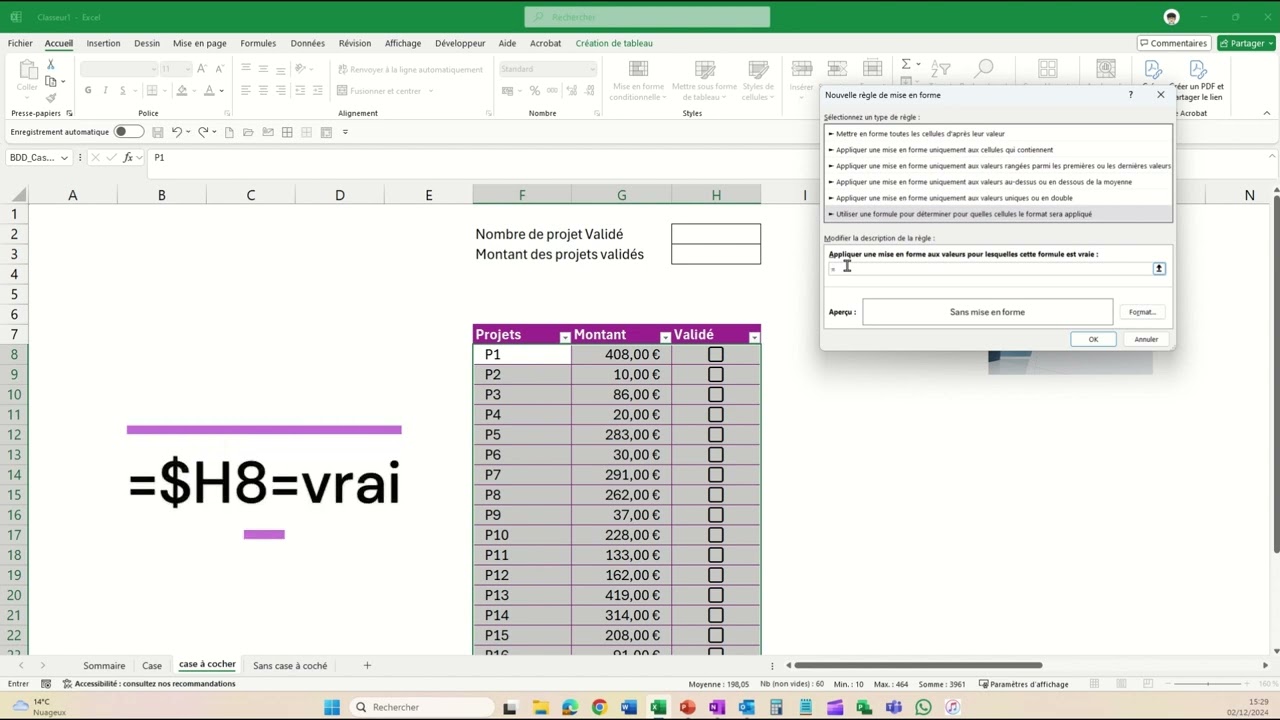
Task: Click the Format Painter brush icon
Action: [51, 97]
